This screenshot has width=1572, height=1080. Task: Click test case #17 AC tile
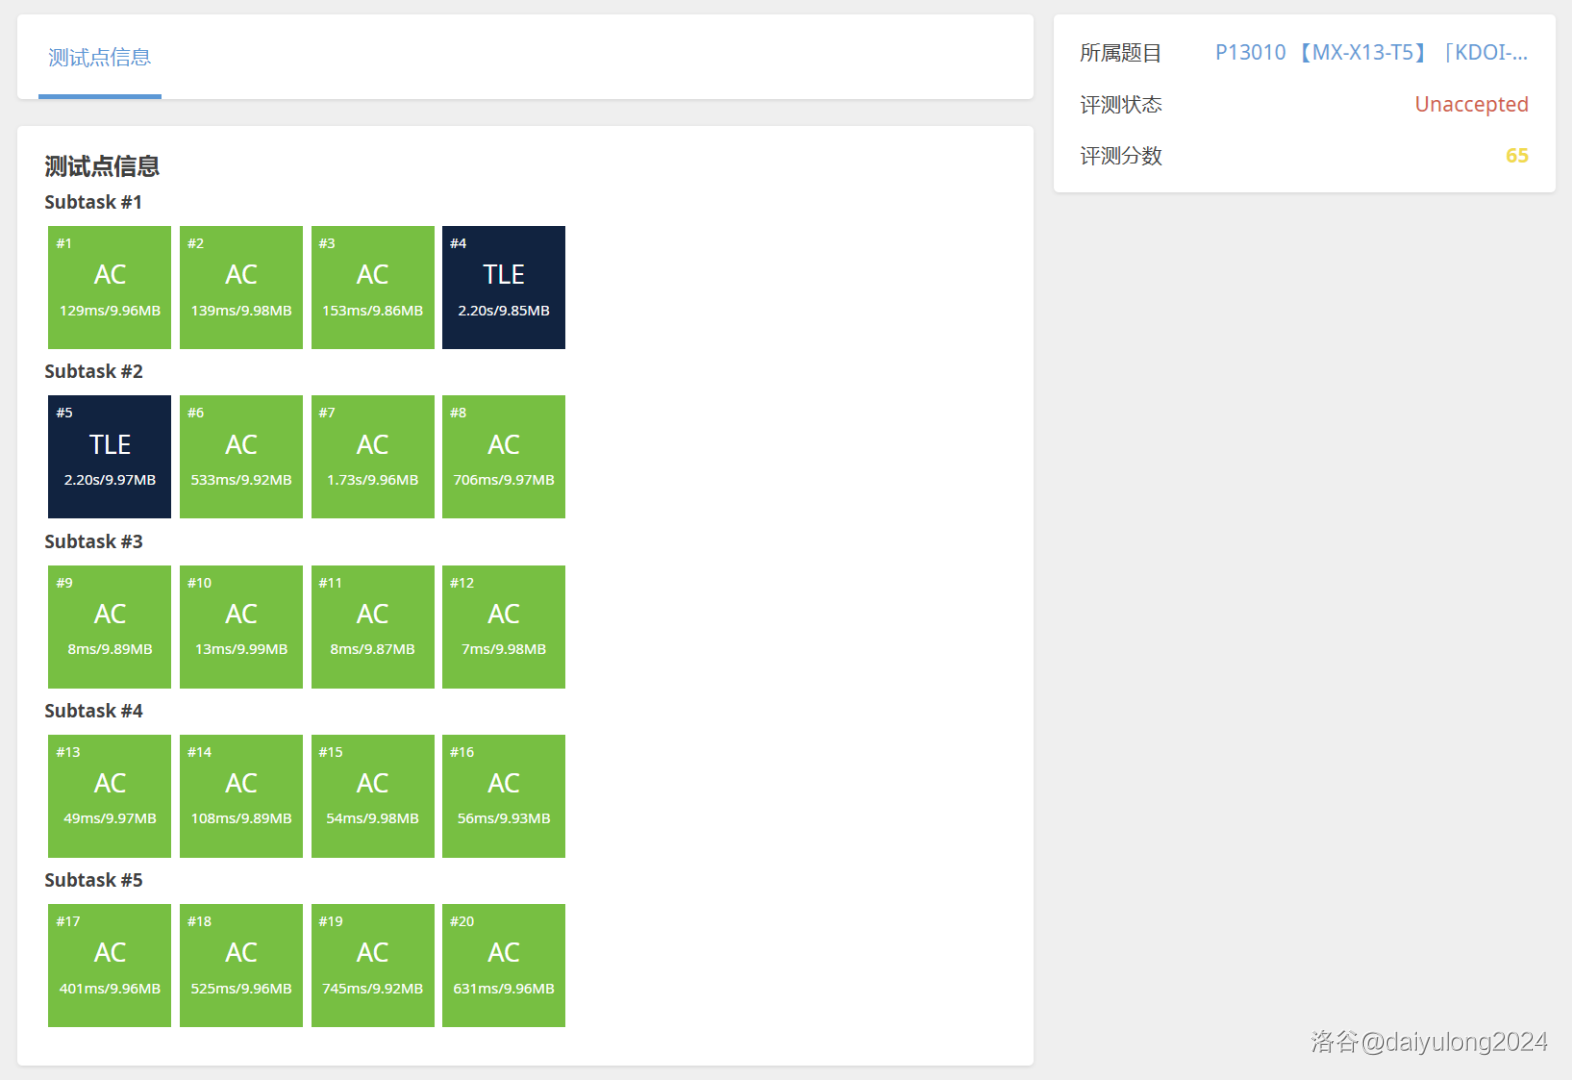pos(109,965)
